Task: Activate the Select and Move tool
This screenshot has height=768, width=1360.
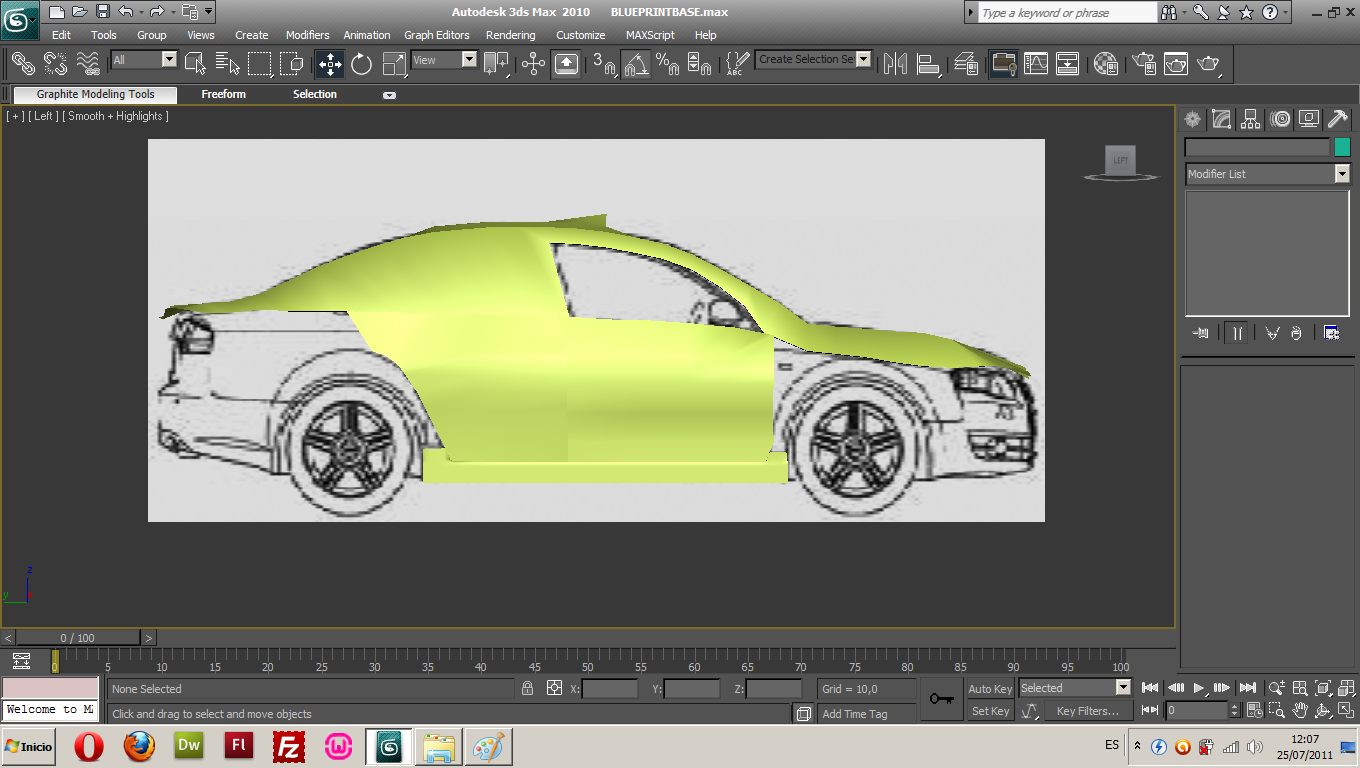Action: (330, 64)
